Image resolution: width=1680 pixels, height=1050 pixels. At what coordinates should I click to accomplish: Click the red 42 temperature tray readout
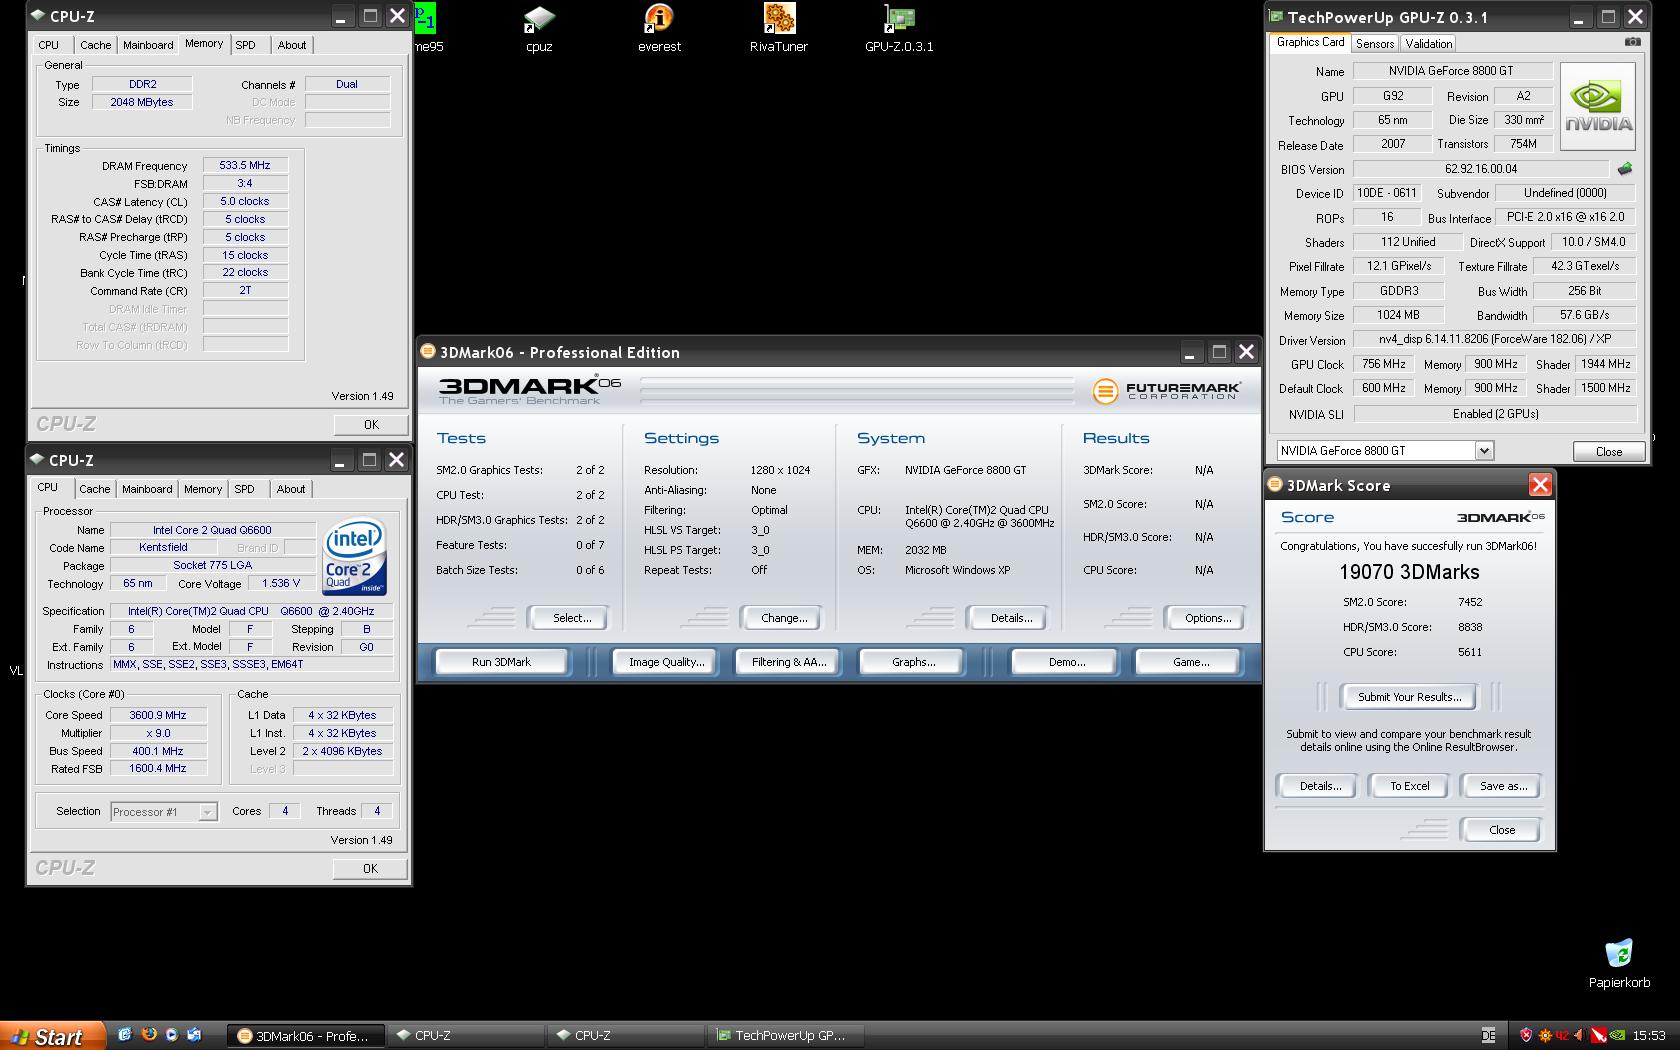click(1562, 1035)
